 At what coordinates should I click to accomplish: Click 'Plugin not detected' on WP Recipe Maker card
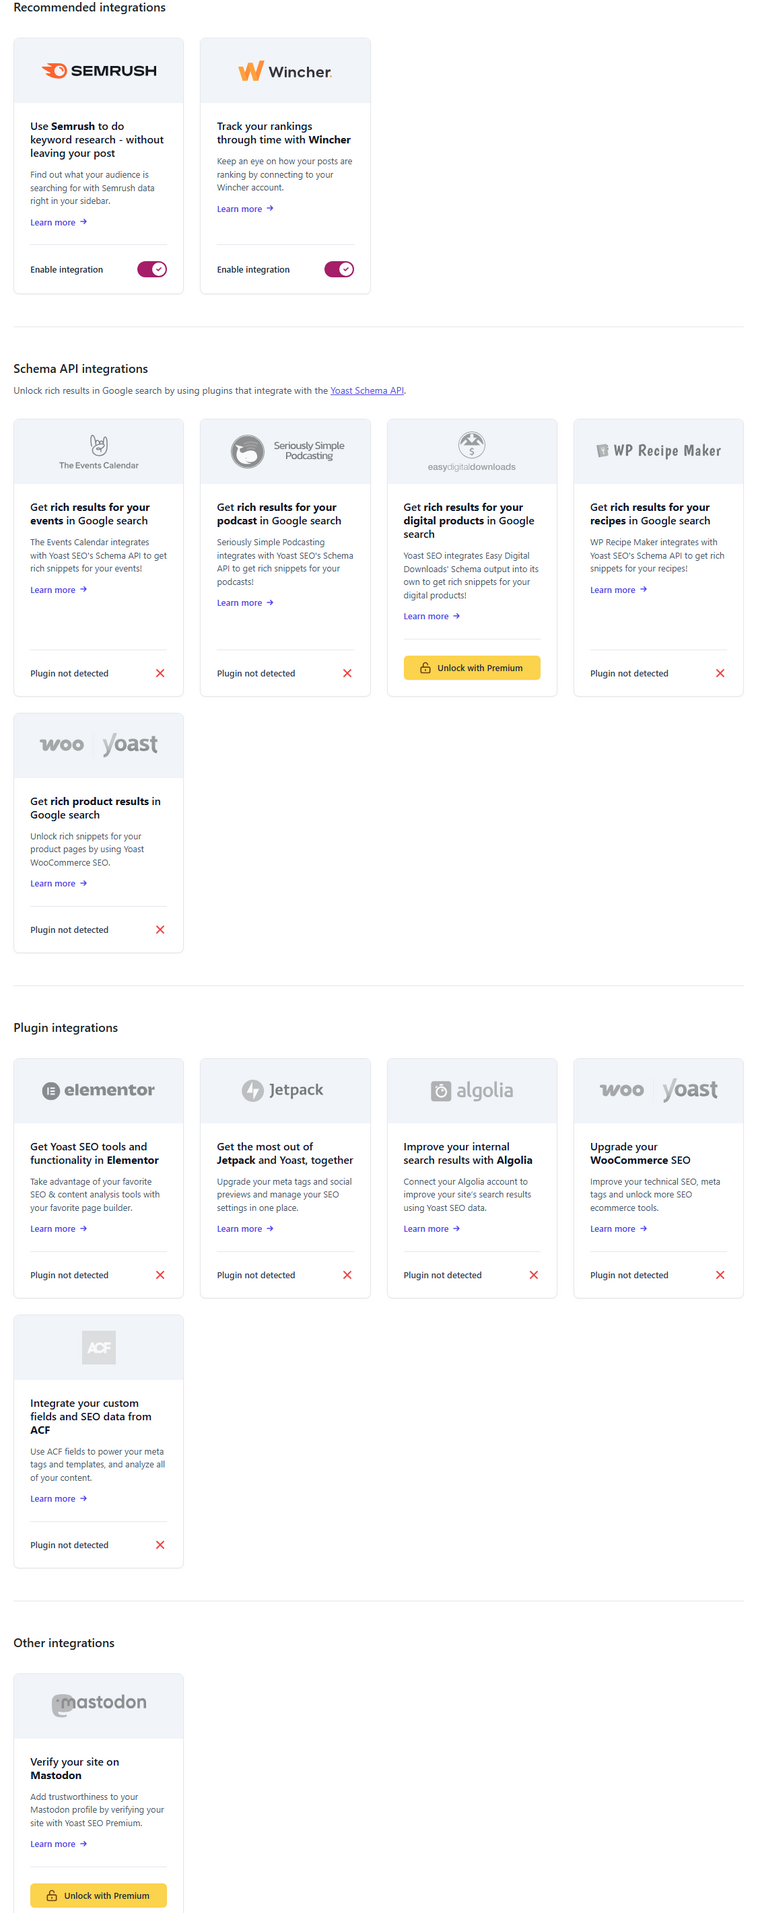[x=629, y=673]
